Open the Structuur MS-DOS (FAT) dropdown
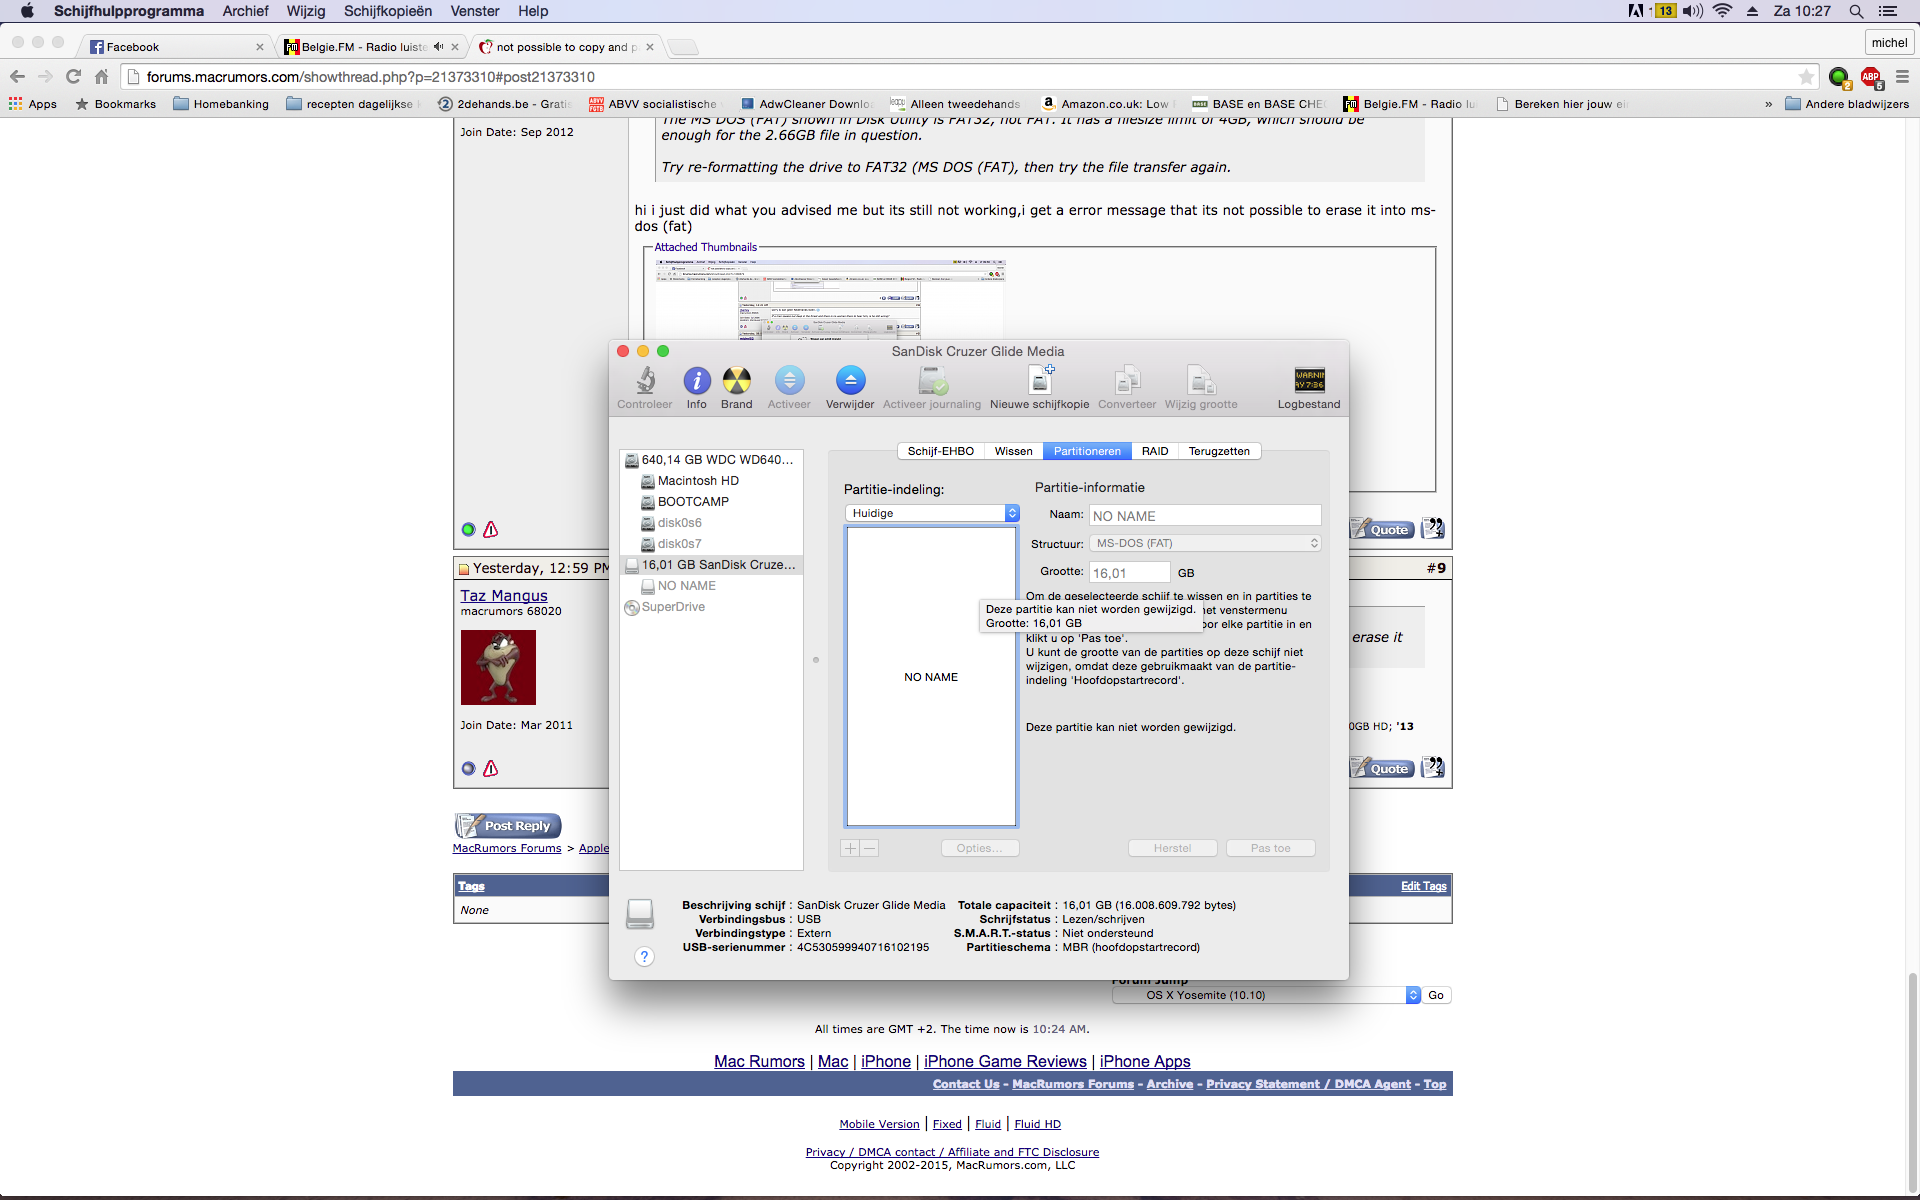1920x1200 pixels. pos(1205,543)
